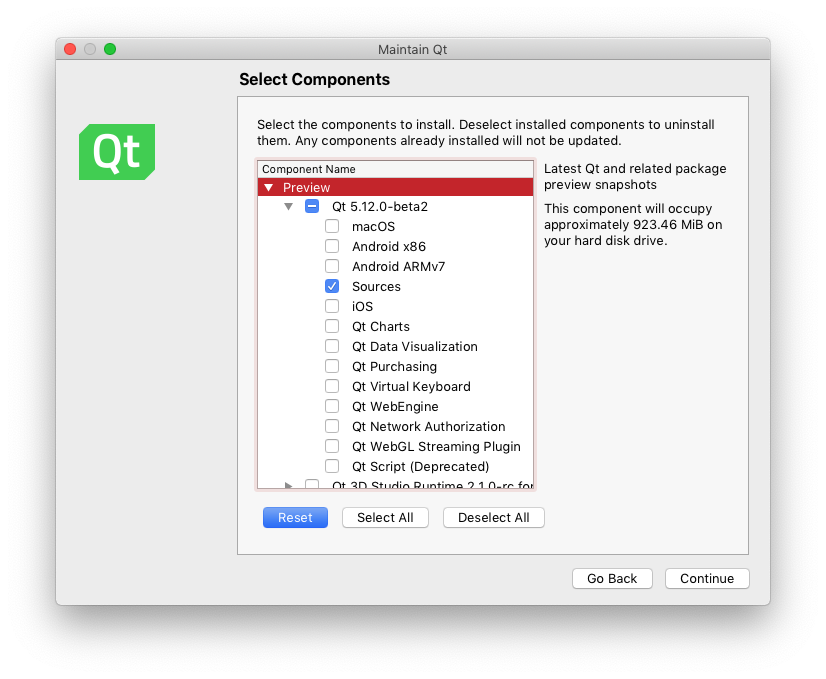This screenshot has height=679, width=826.
Task: Check Qt Data Visualization
Action: coord(332,347)
